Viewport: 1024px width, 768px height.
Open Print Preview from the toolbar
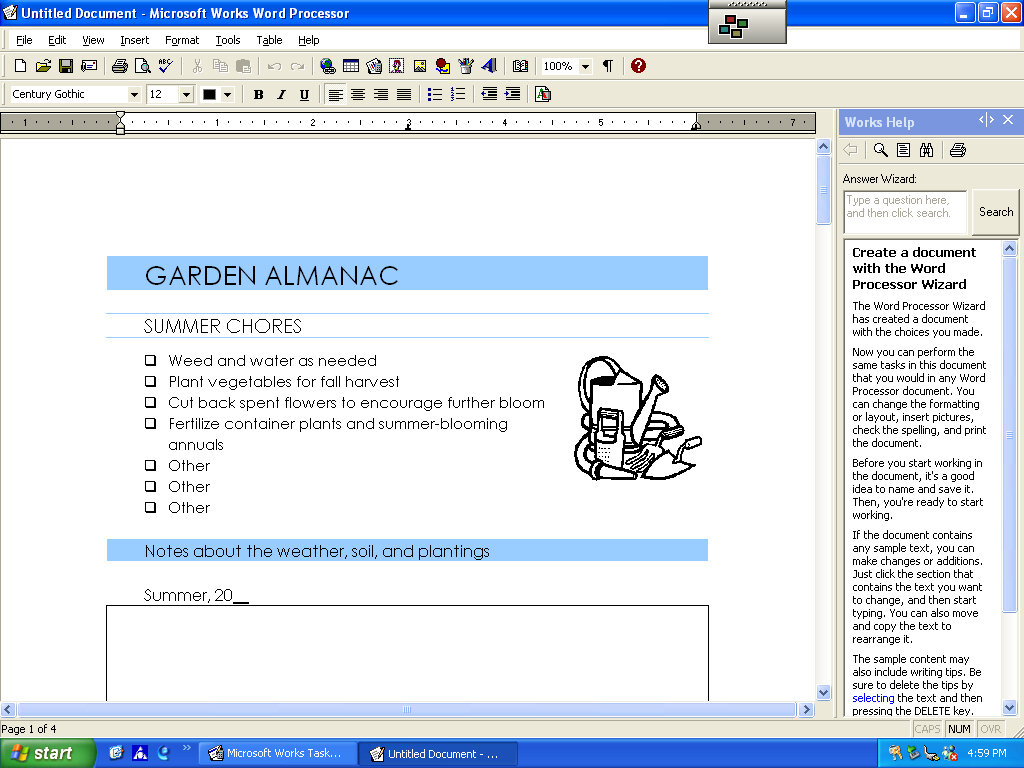142,66
